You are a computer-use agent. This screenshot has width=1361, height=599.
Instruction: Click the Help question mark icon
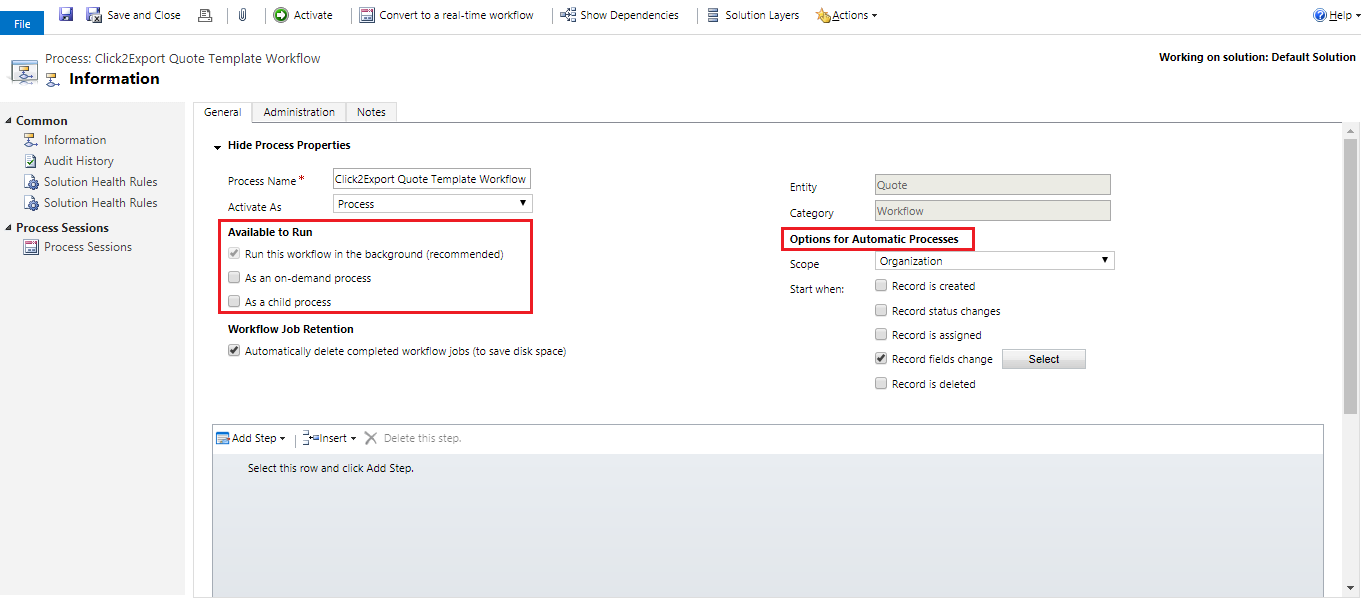[1319, 15]
